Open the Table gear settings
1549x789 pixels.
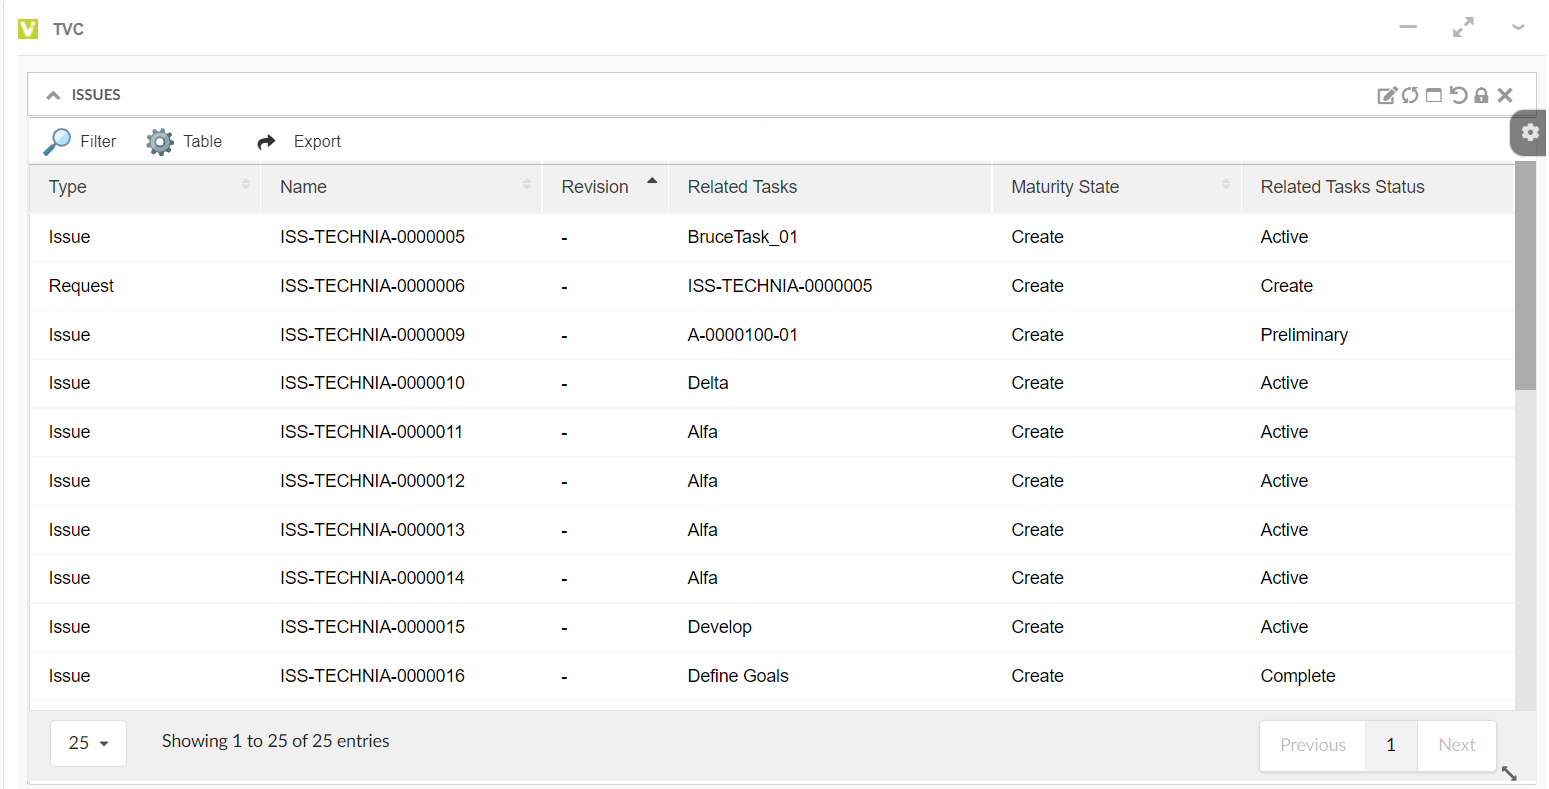(x=184, y=141)
